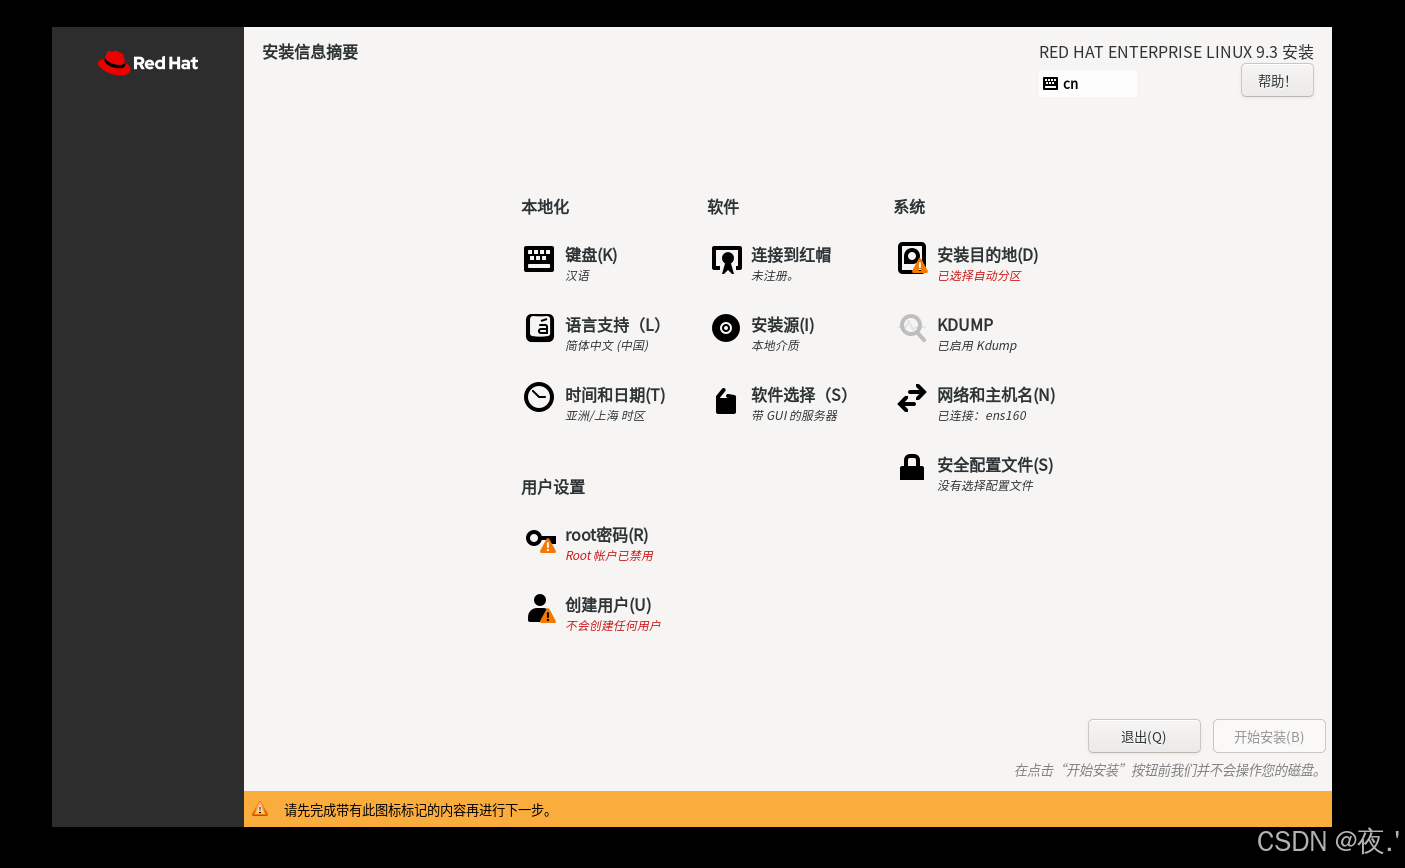
Task: Select the installation source disc icon
Action: coord(726,328)
